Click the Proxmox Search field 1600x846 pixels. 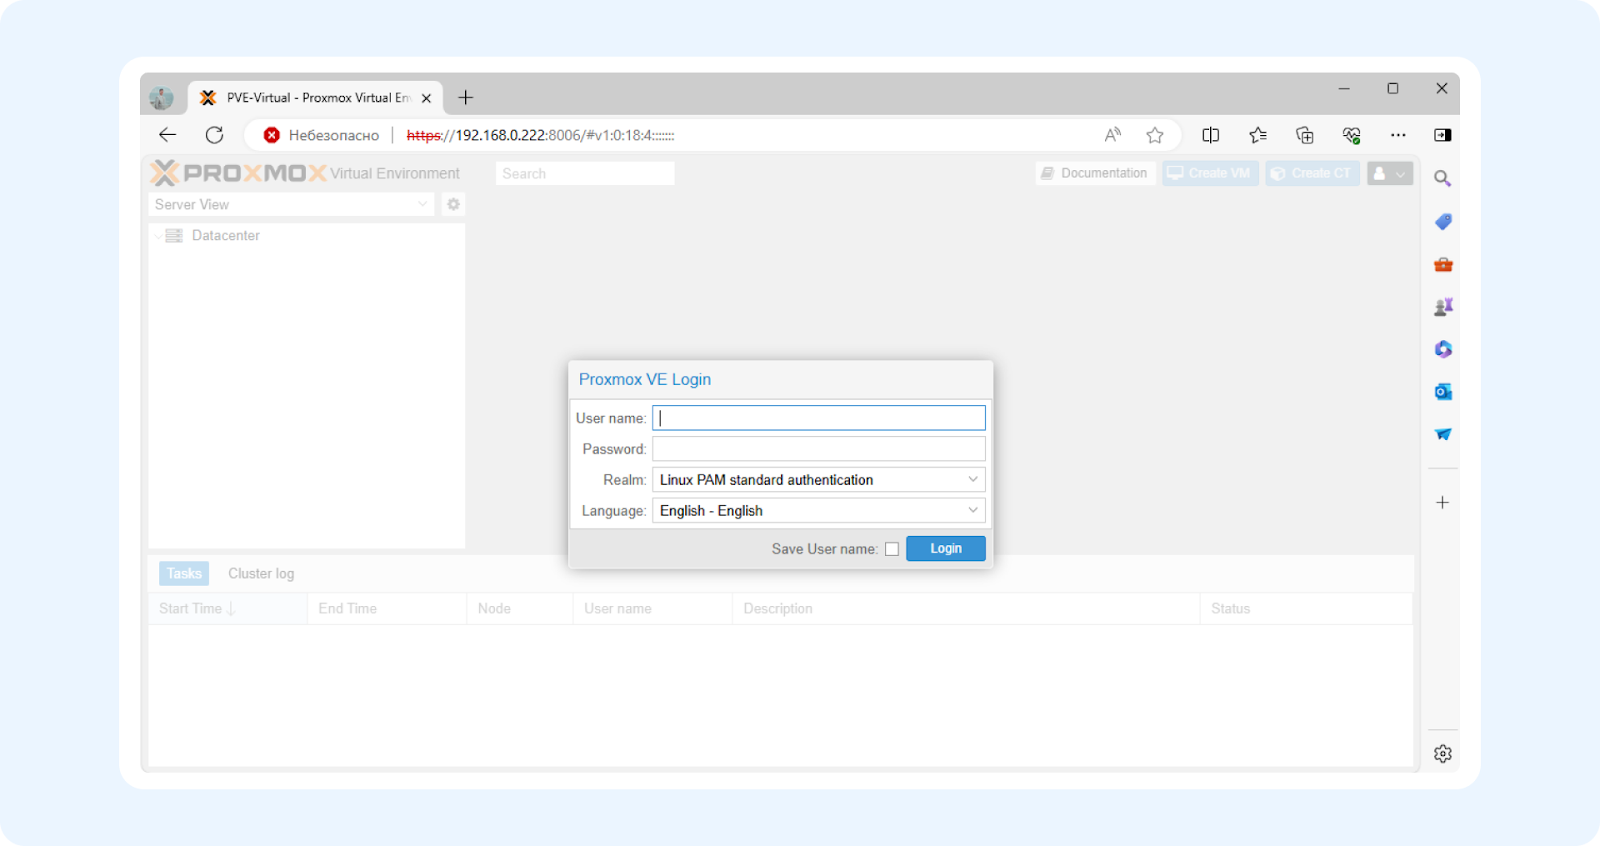coord(585,173)
